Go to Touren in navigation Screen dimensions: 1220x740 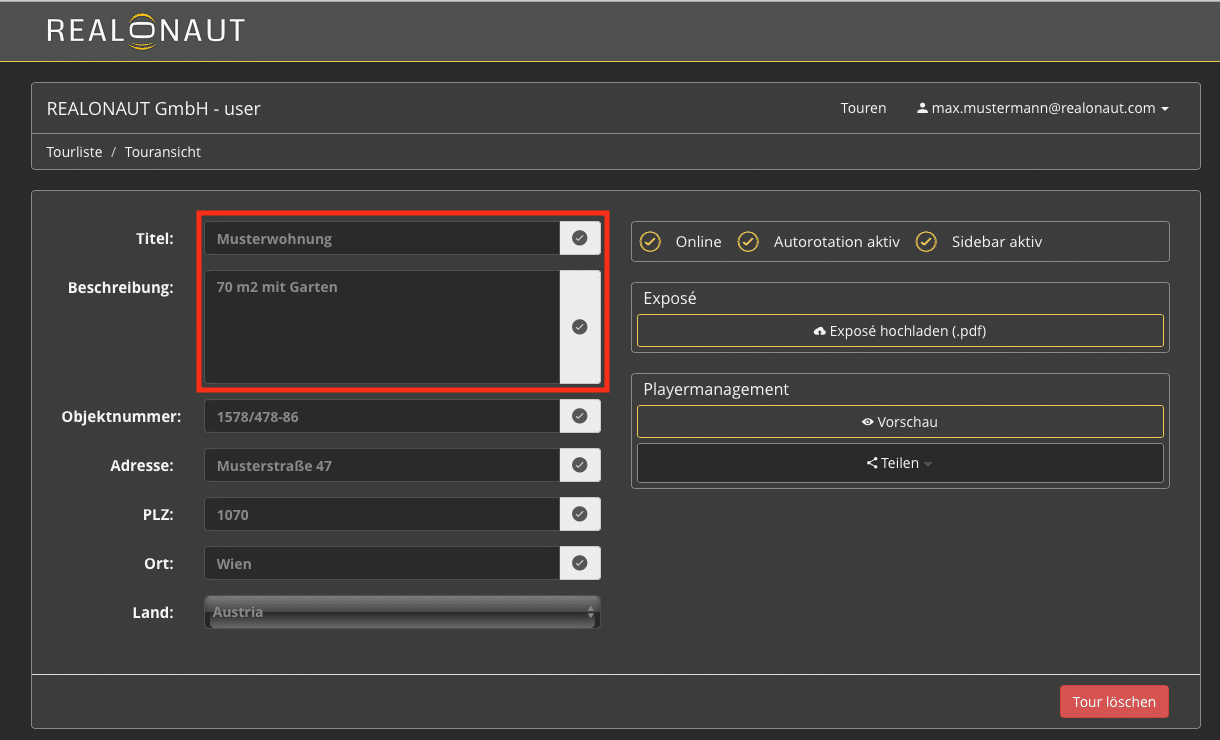tap(863, 108)
